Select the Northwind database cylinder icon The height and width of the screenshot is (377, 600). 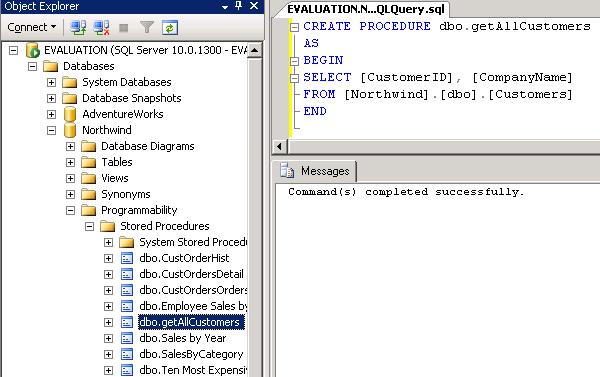point(70,130)
